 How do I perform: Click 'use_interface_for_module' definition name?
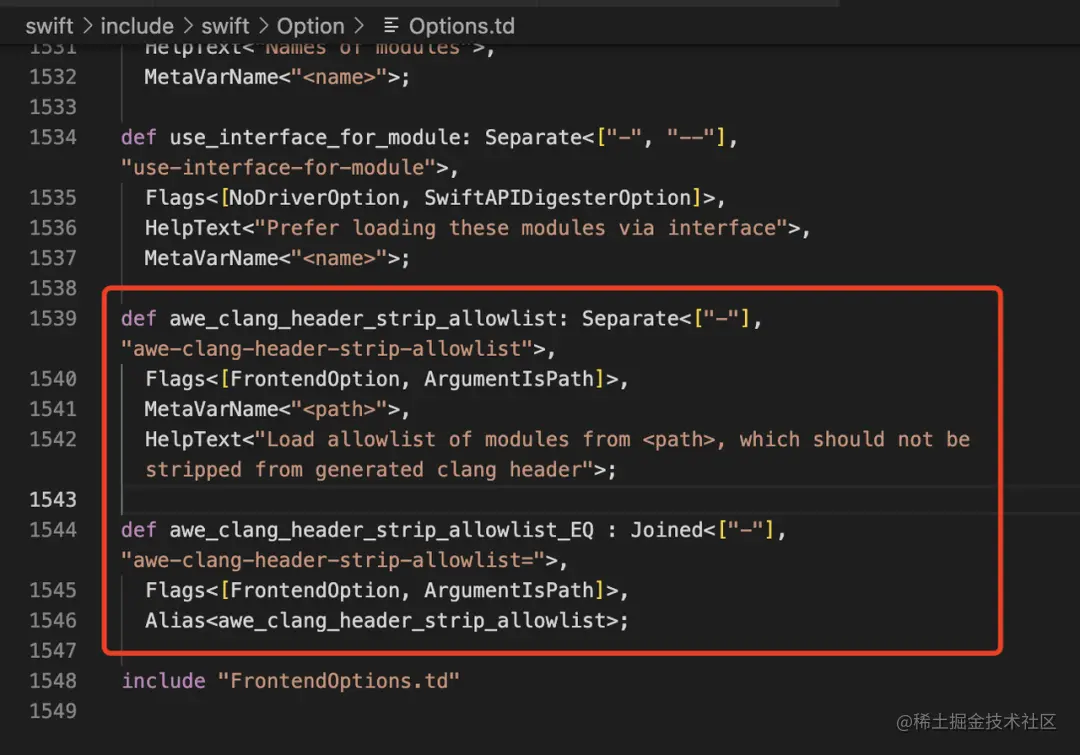coord(315,137)
